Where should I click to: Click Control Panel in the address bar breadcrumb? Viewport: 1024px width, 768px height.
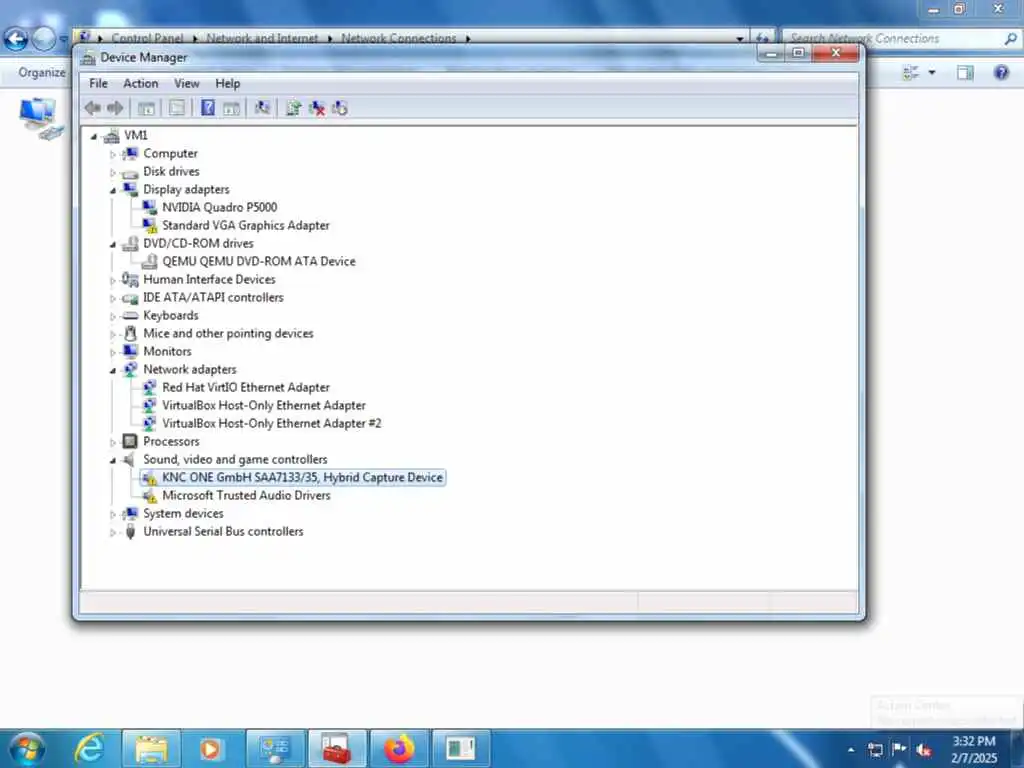(147, 39)
